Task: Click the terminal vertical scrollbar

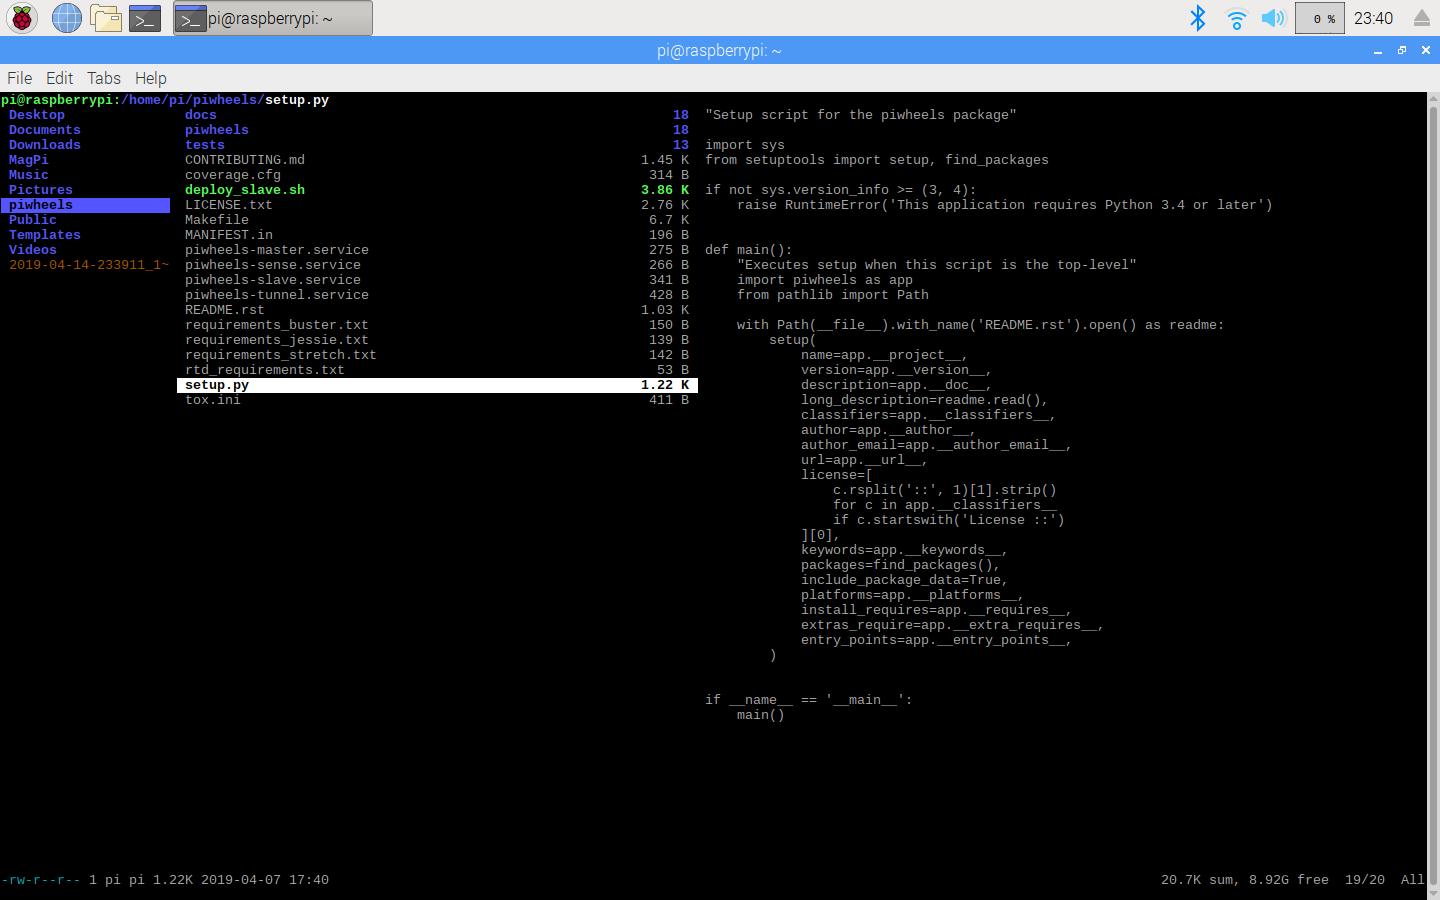Action: (1433, 495)
